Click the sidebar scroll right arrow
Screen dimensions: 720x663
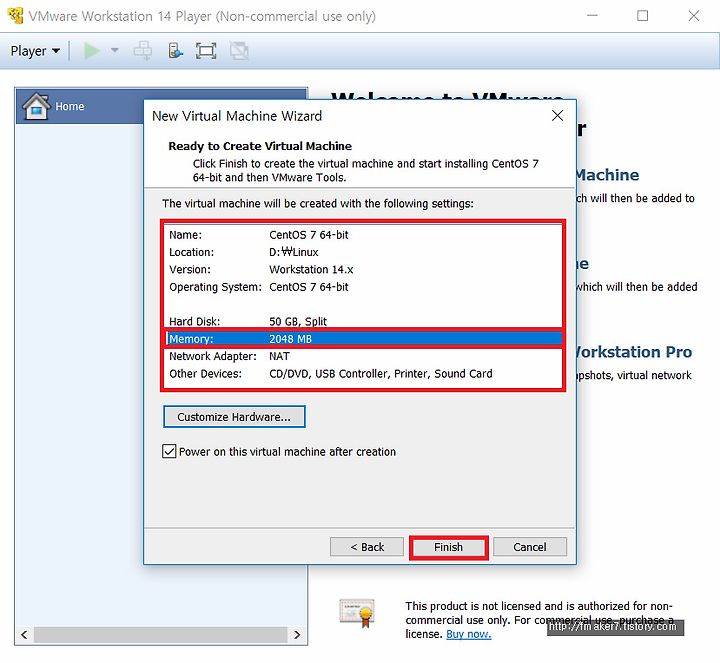click(297, 635)
